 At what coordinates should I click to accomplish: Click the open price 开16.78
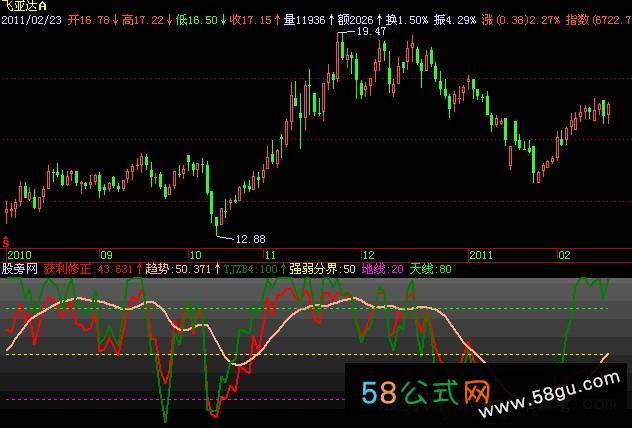pyautogui.click(x=88, y=20)
